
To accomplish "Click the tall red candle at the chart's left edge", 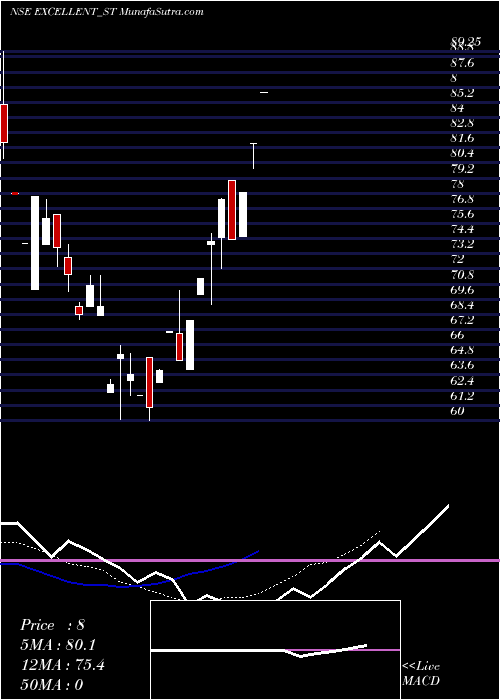I will point(4,124).
